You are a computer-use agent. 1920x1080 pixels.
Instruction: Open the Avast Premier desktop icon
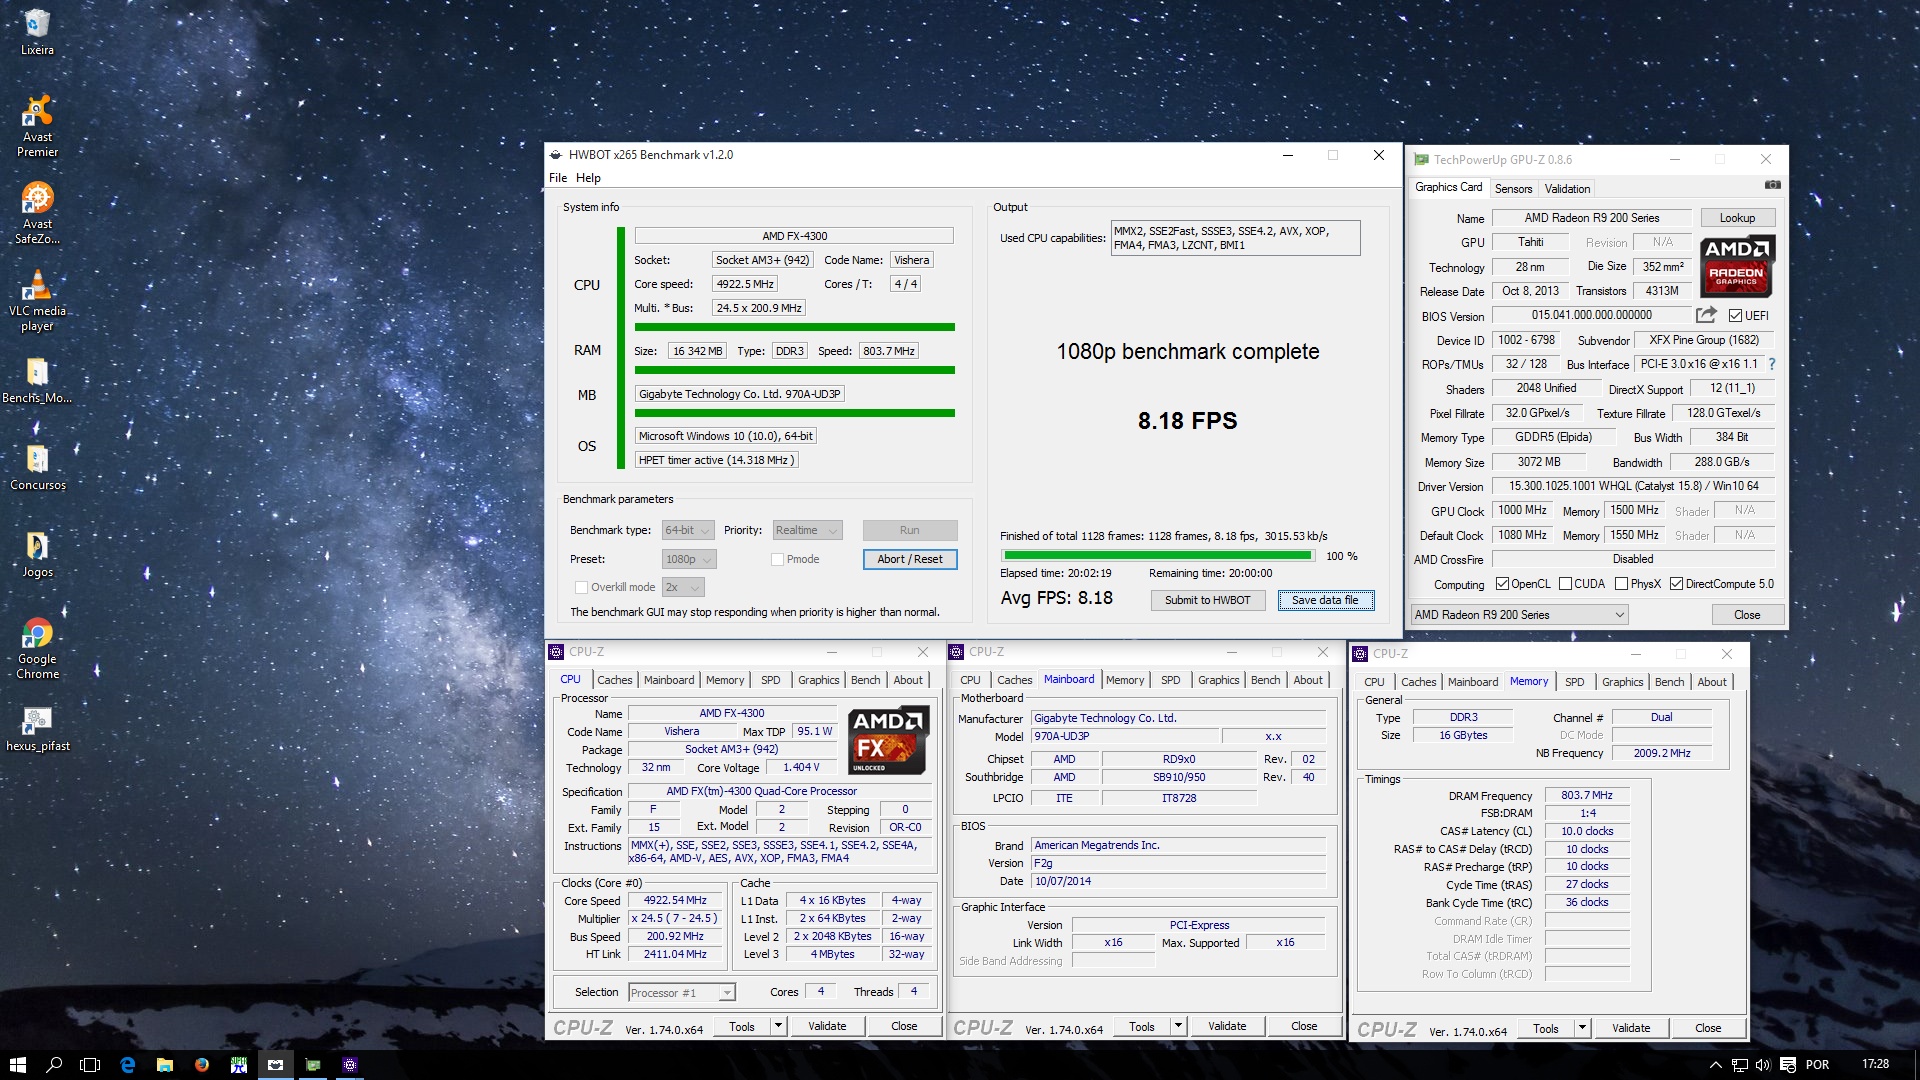[x=37, y=126]
